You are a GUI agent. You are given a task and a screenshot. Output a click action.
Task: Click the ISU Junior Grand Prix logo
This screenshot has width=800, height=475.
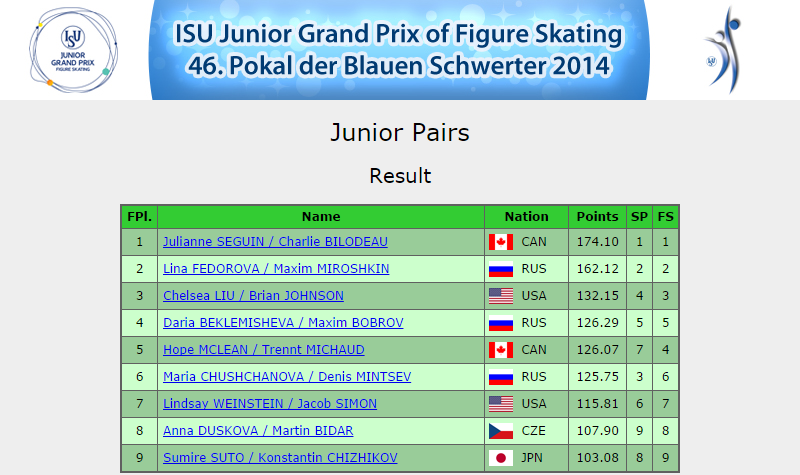(x=73, y=50)
